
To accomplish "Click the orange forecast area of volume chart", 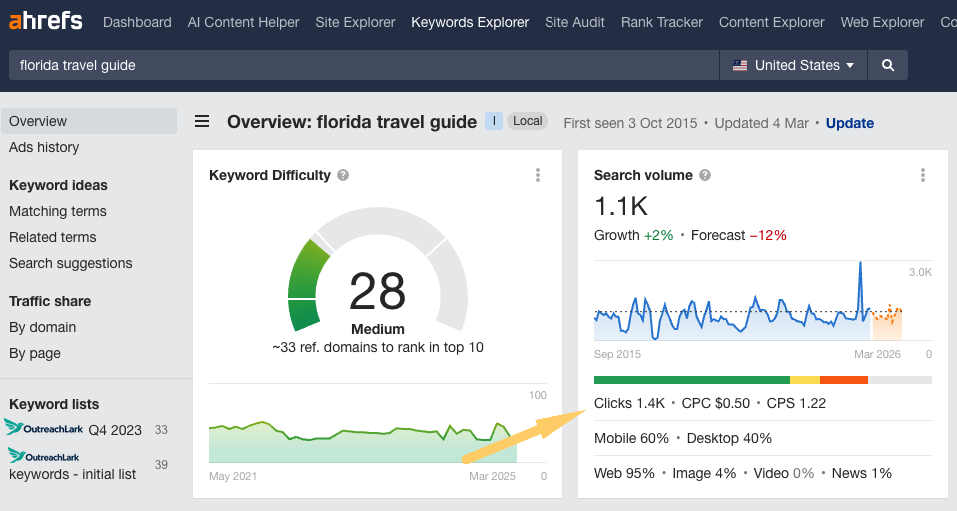I will pos(887,322).
